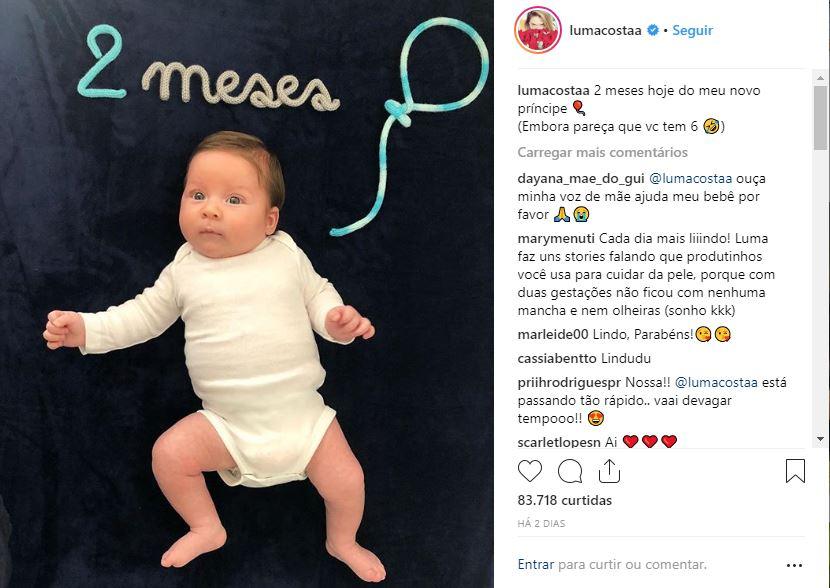This screenshot has height=588, width=830.
Task: View the 83.718 curtidas likes list
Action: tap(564, 500)
